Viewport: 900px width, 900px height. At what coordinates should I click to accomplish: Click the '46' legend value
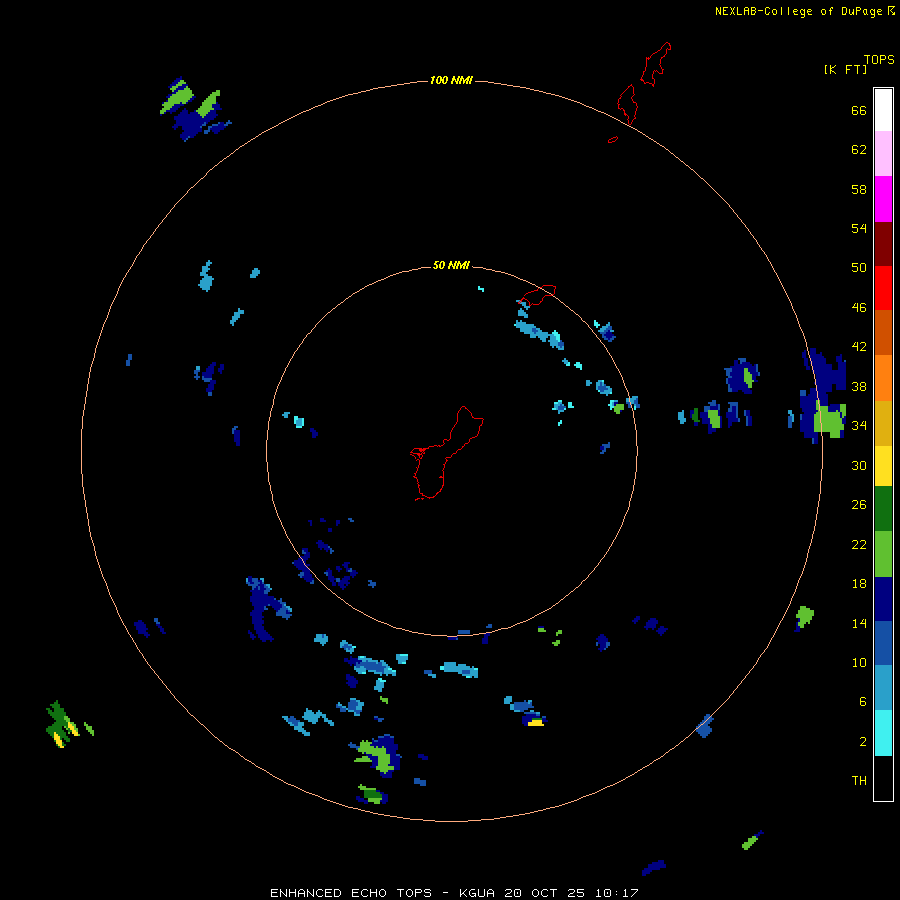pyautogui.click(x=859, y=308)
